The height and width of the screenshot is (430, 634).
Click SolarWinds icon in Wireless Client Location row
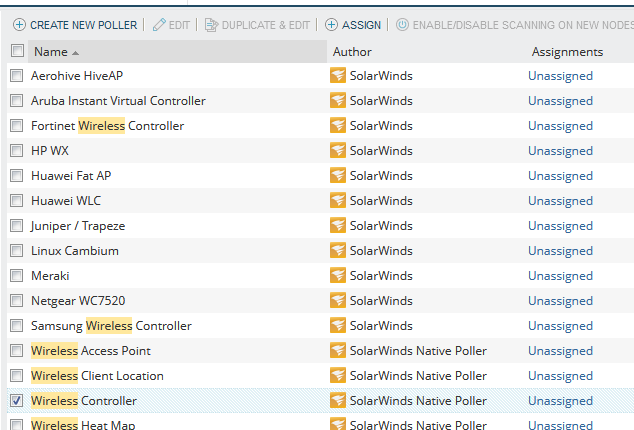[x=338, y=376]
